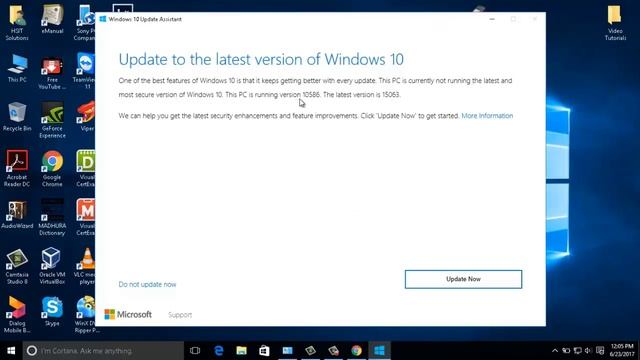Viewport: 640px width, 360px height.
Task: Open volume control in system tray
Action: [588, 351]
